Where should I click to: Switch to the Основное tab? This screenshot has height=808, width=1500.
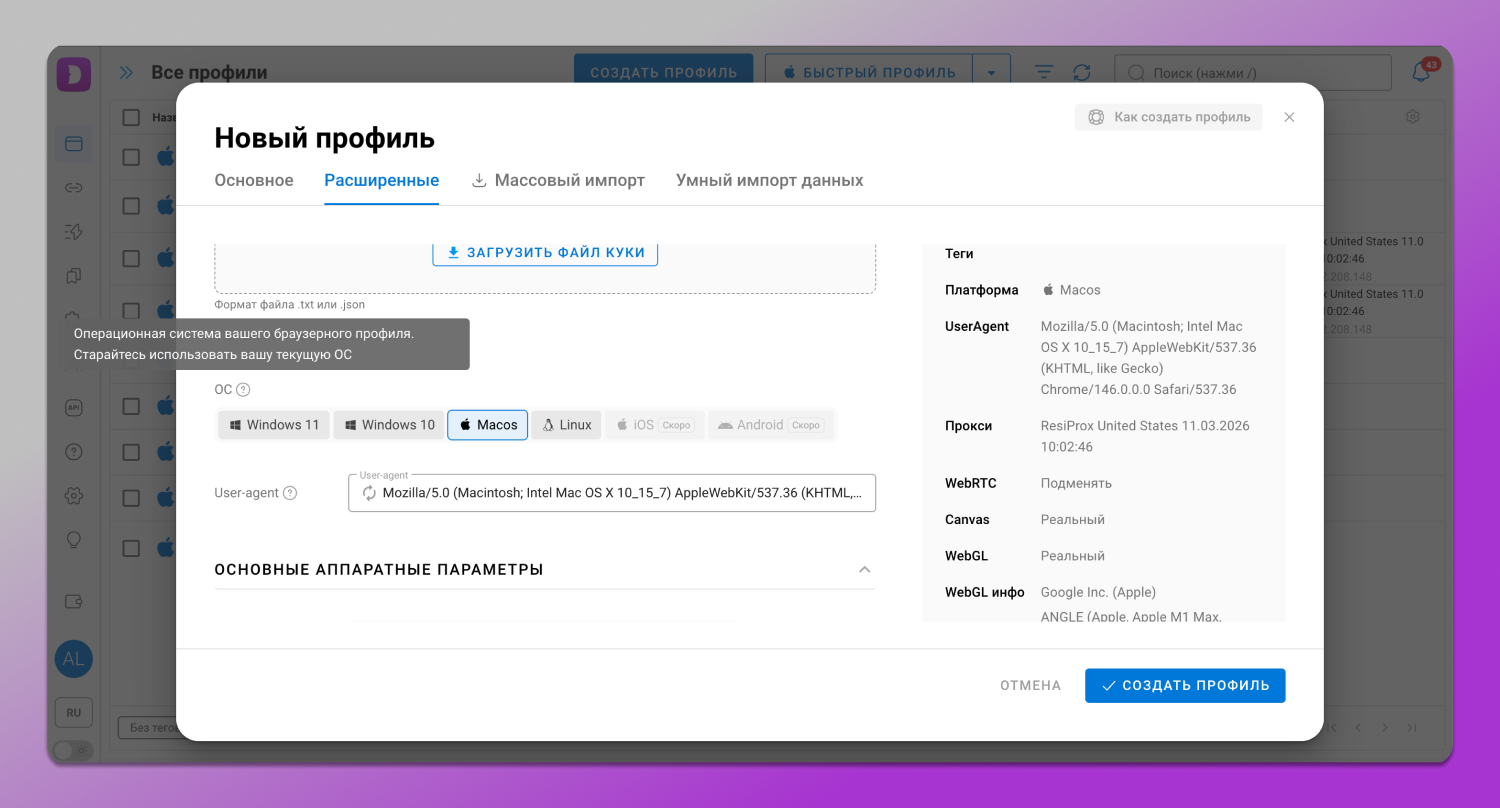254,181
